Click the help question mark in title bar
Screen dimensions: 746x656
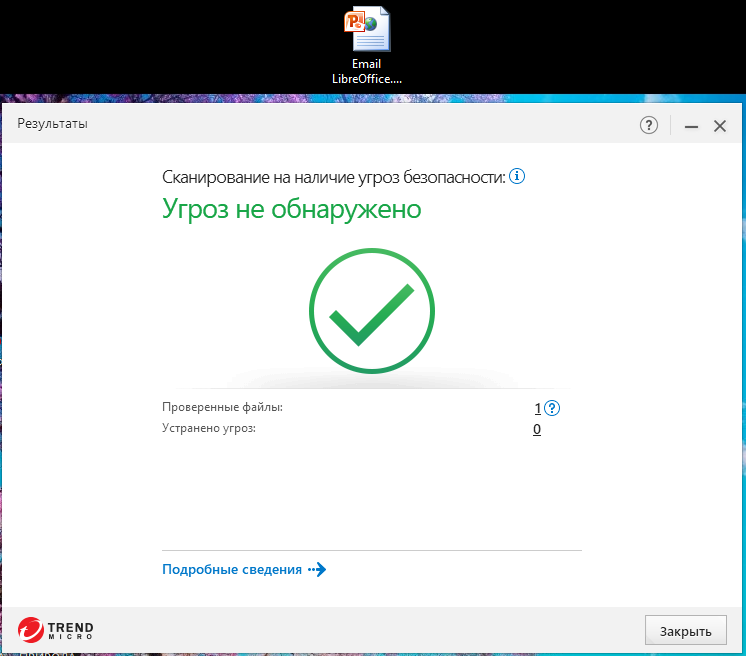(x=648, y=126)
